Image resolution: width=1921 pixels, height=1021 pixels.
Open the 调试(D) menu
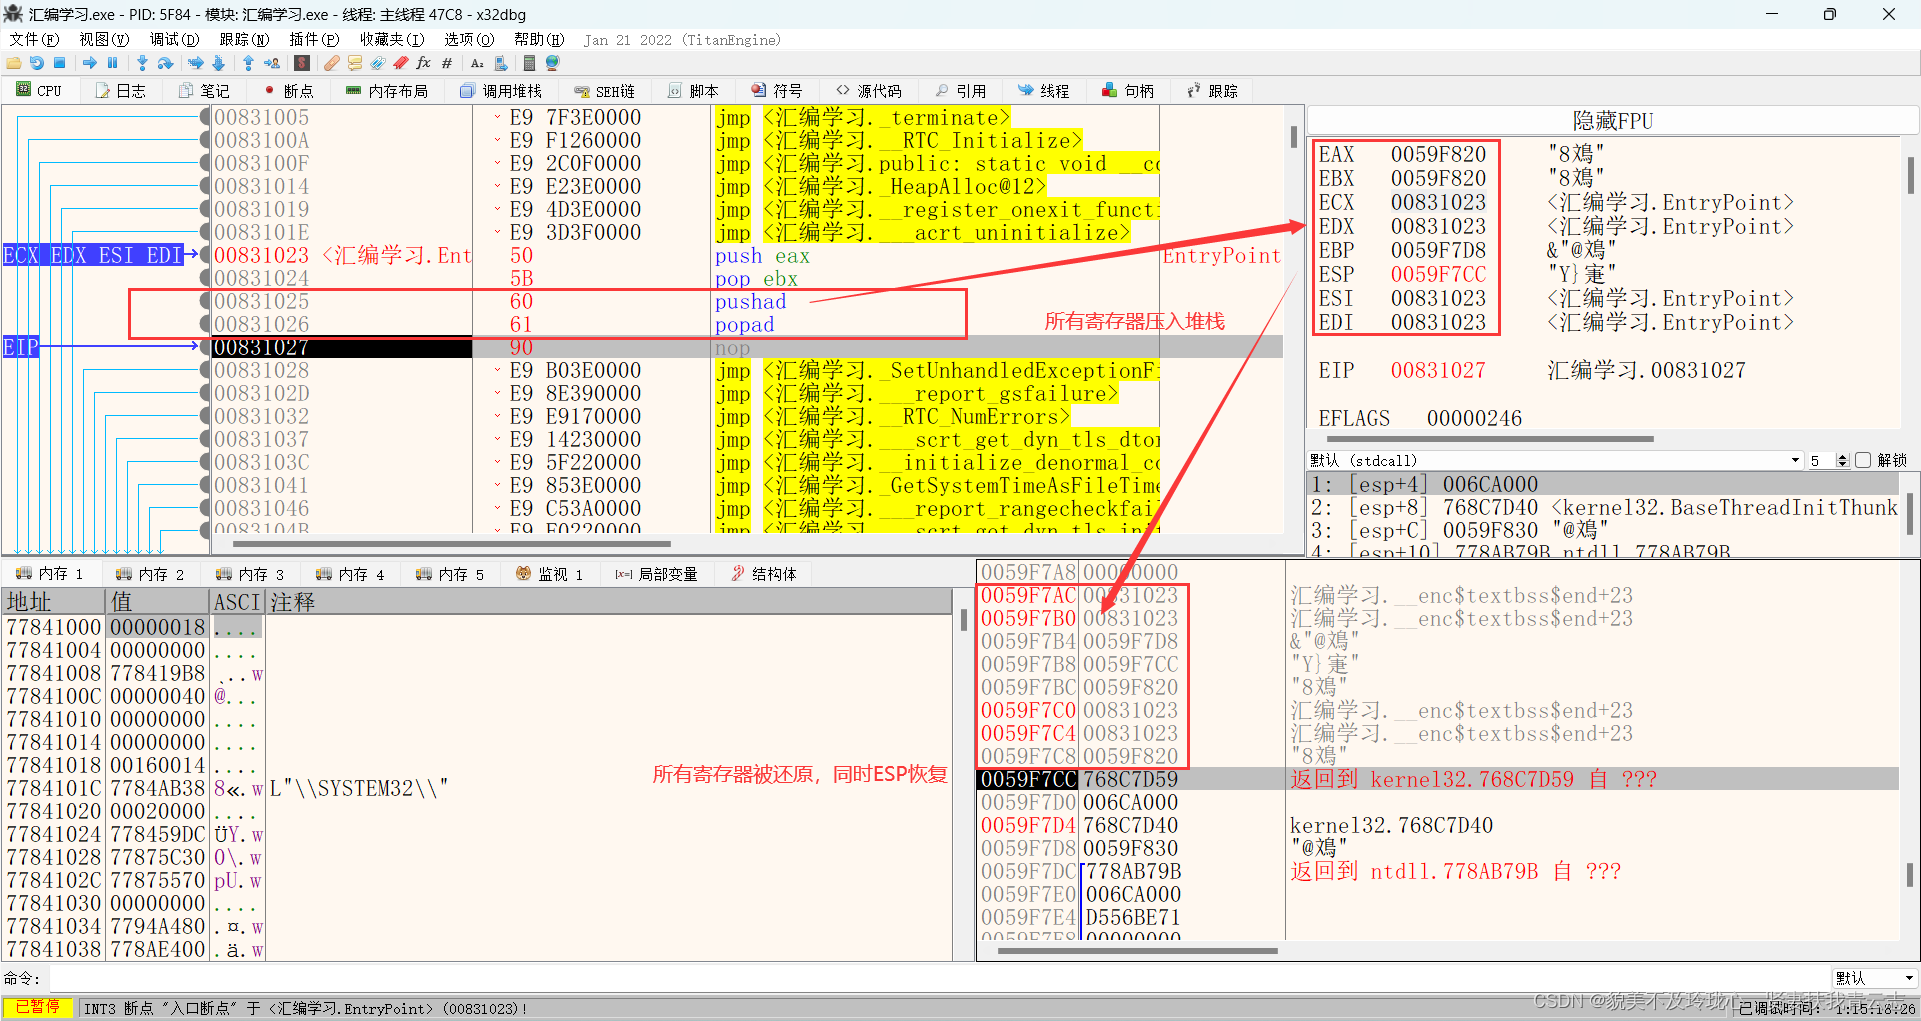tap(174, 40)
